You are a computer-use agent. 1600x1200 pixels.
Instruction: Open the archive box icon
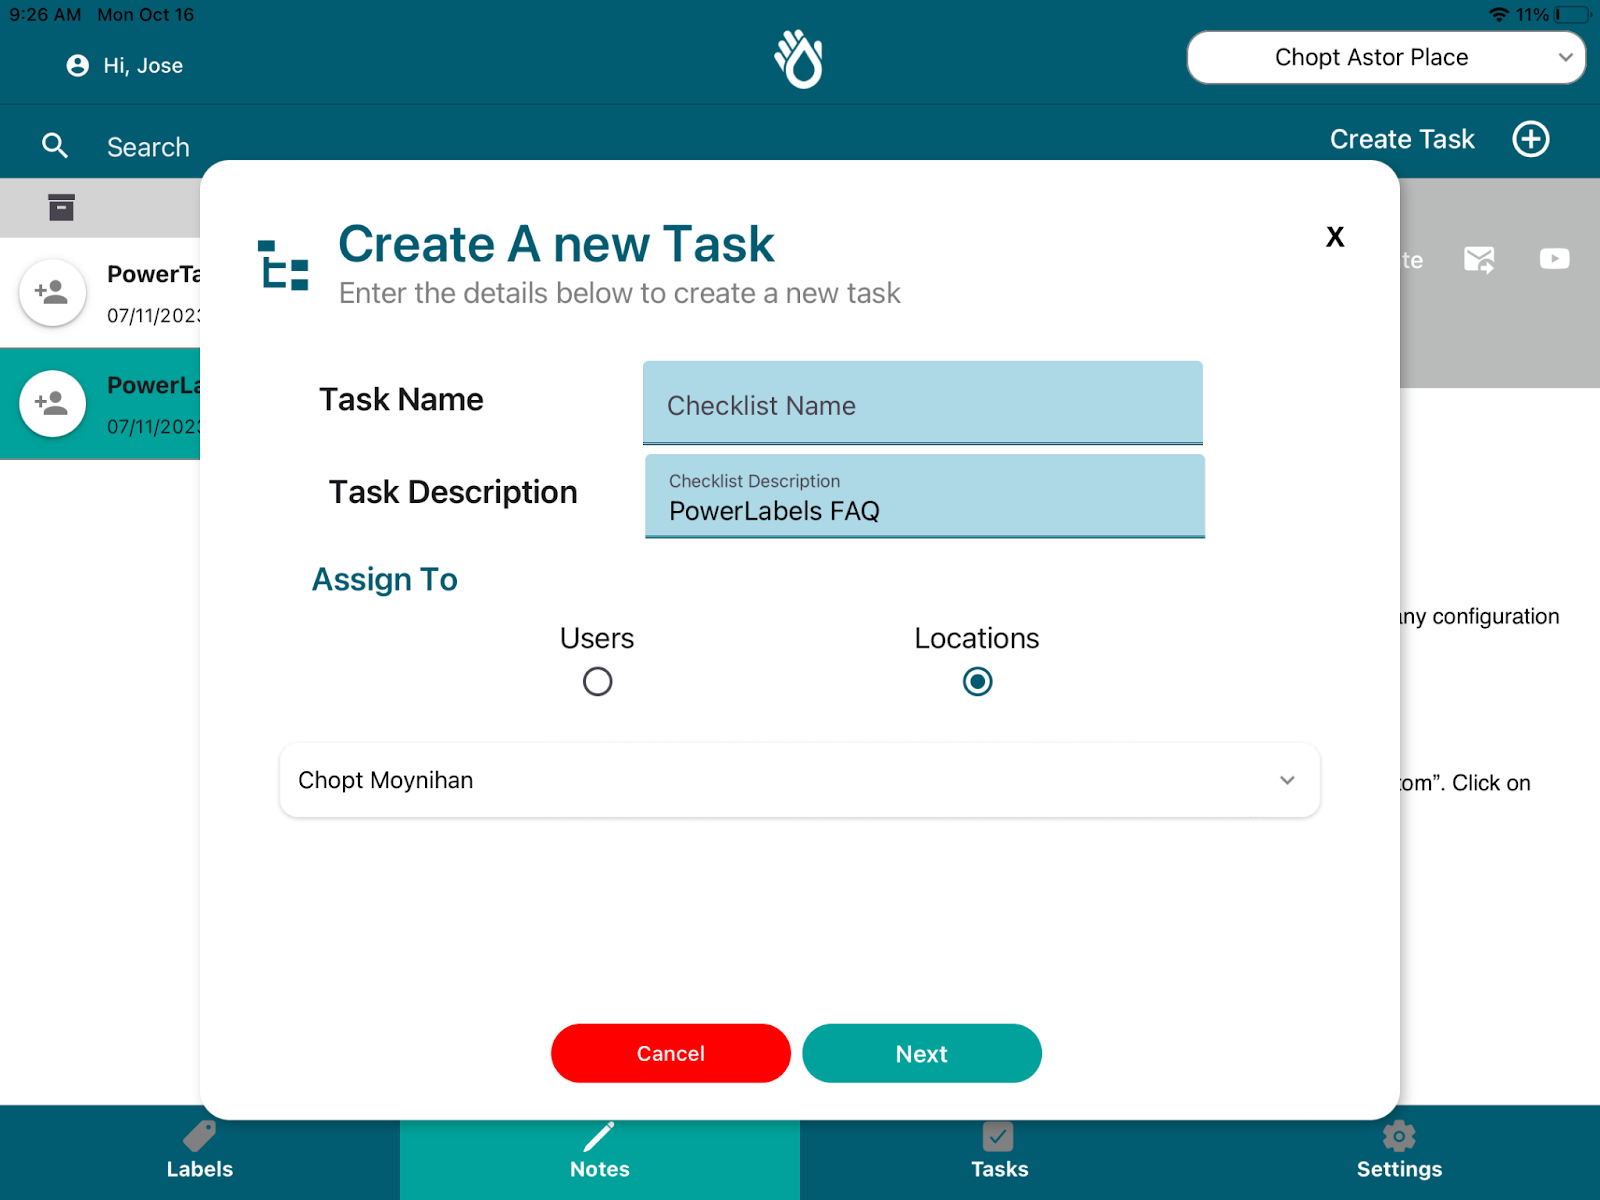click(61, 207)
